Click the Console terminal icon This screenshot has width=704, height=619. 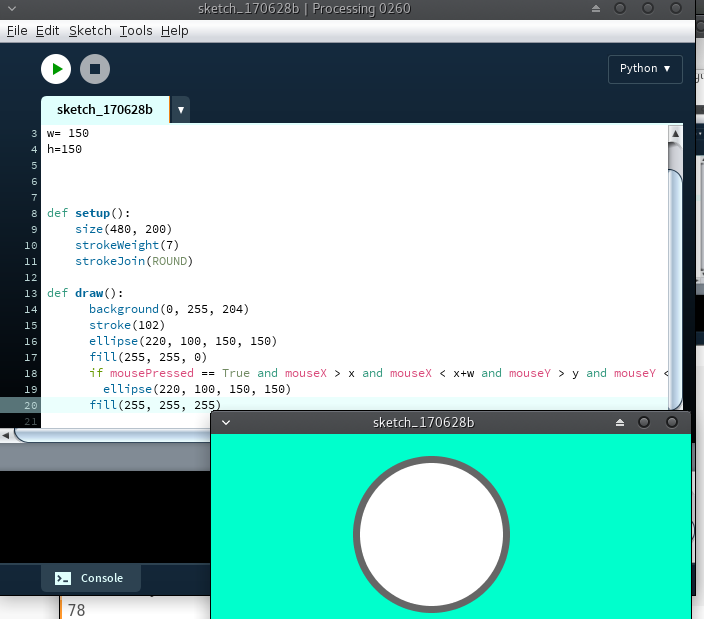click(x=62, y=578)
